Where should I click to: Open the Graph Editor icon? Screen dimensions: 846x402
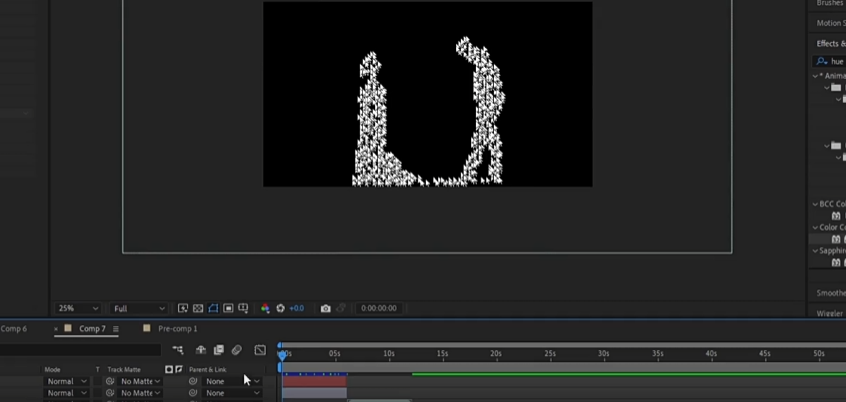[260, 350]
